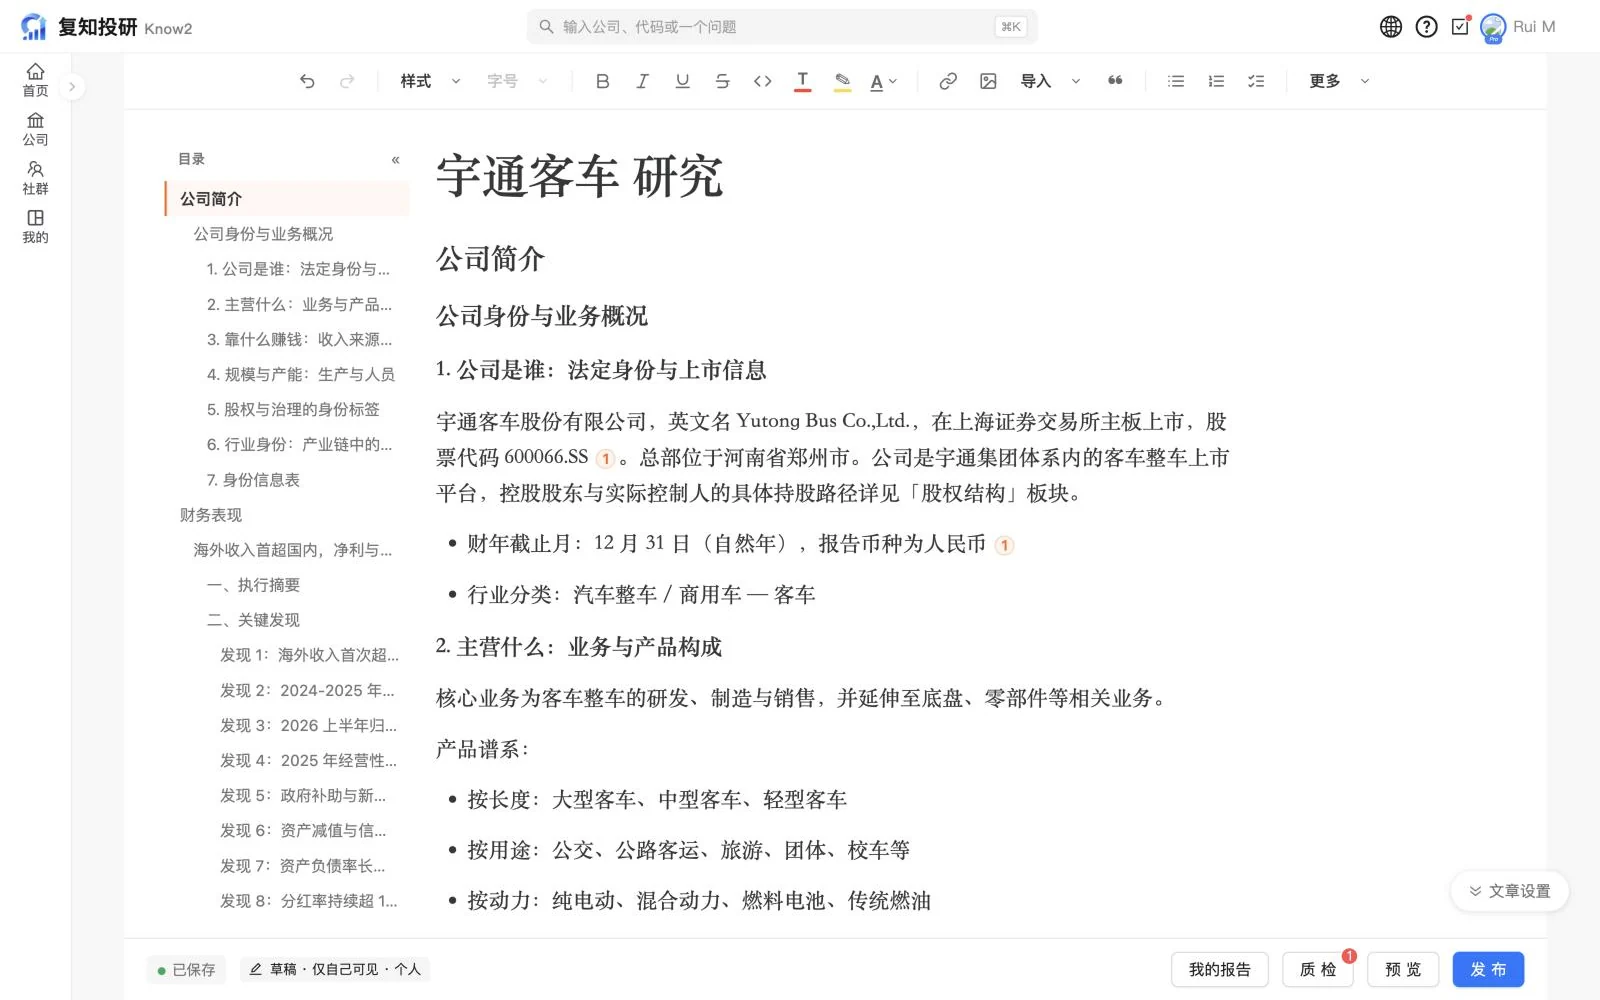Insert a block quote
The image size is (1600, 1000).
coord(1115,81)
